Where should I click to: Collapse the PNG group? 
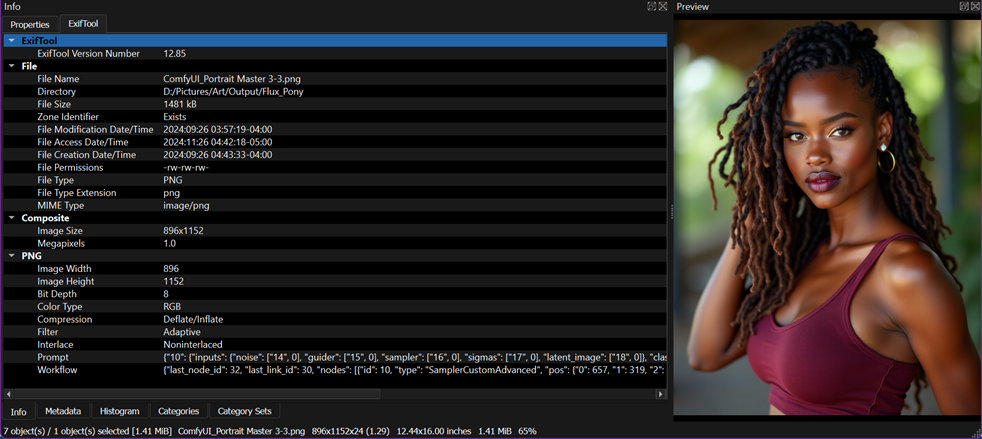click(x=11, y=256)
